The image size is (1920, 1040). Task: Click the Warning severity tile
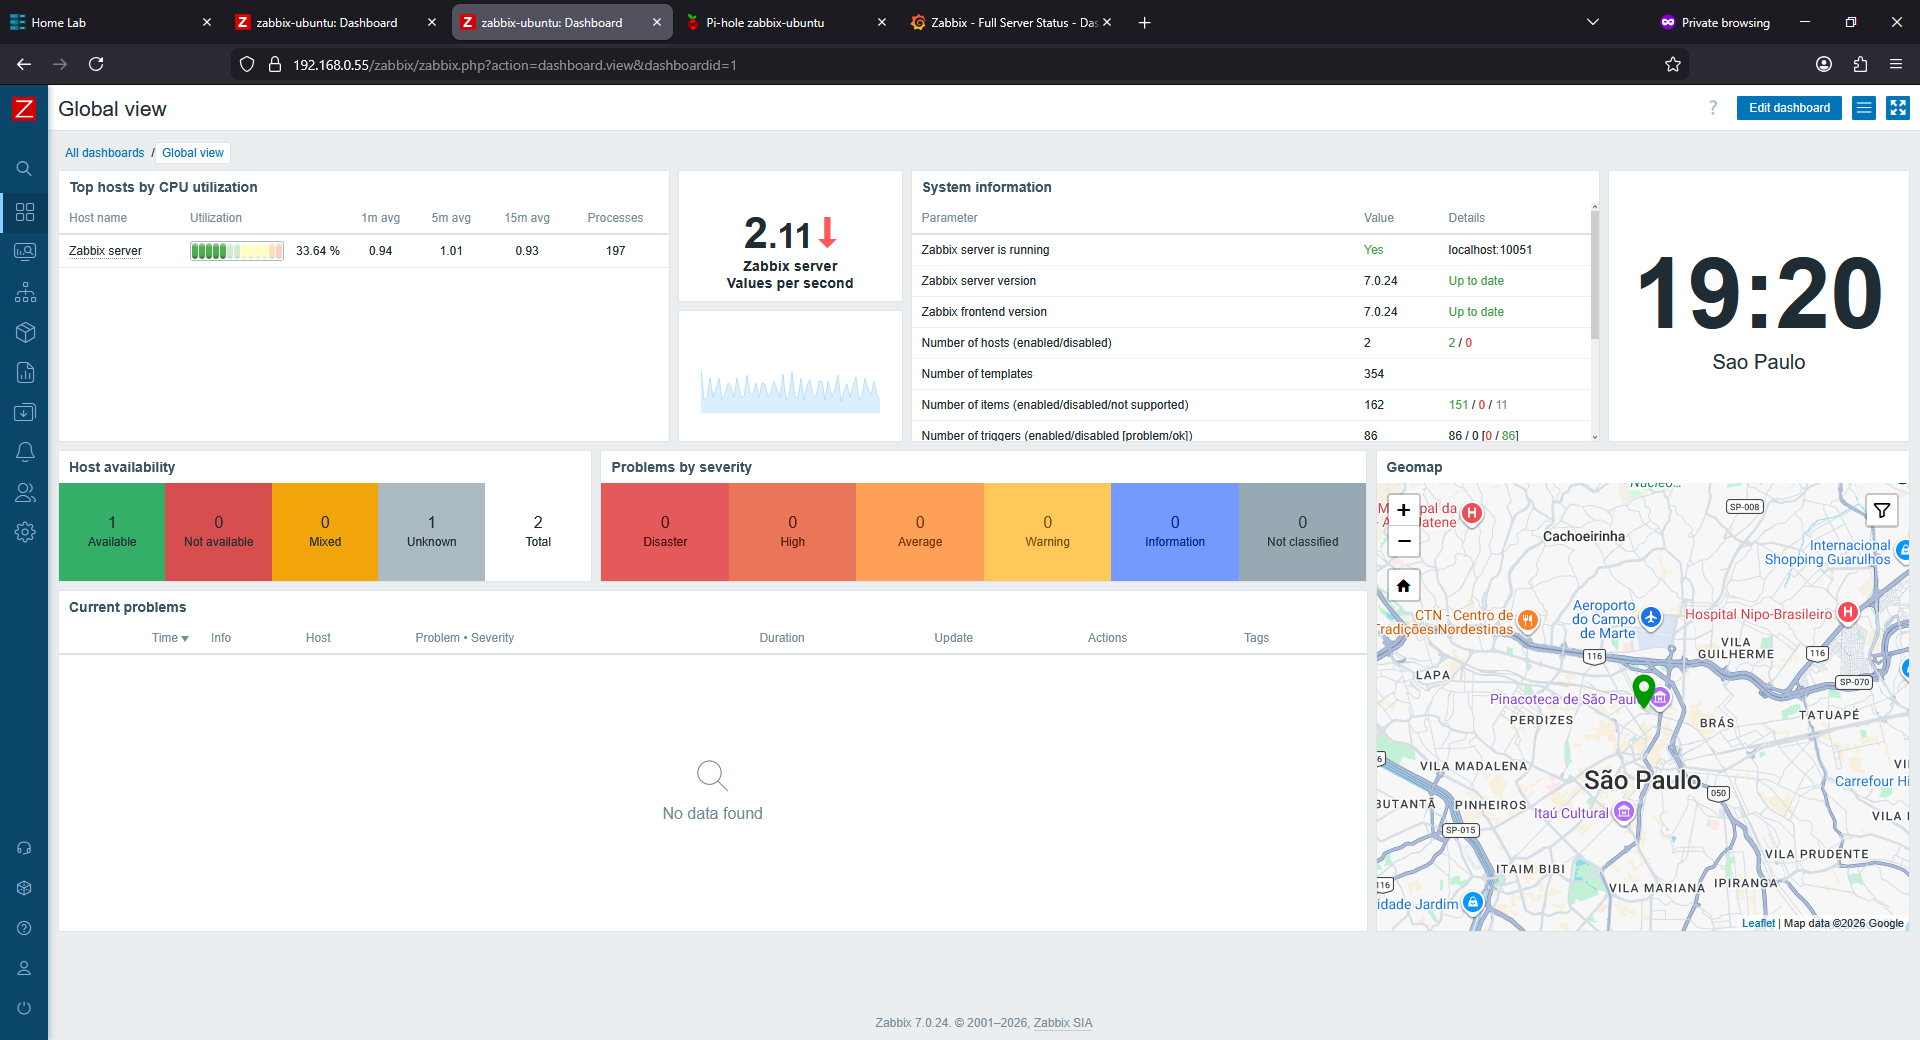pyautogui.click(x=1047, y=532)
